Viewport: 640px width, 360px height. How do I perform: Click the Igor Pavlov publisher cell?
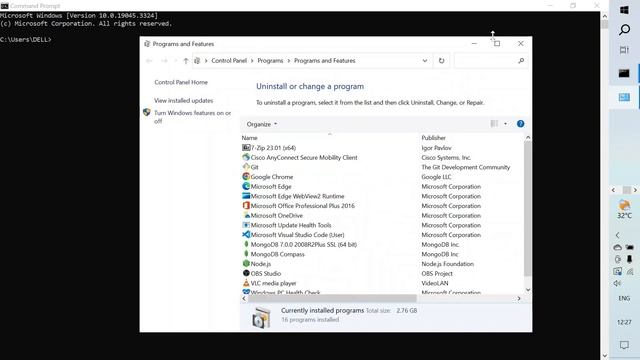(436, 148)
